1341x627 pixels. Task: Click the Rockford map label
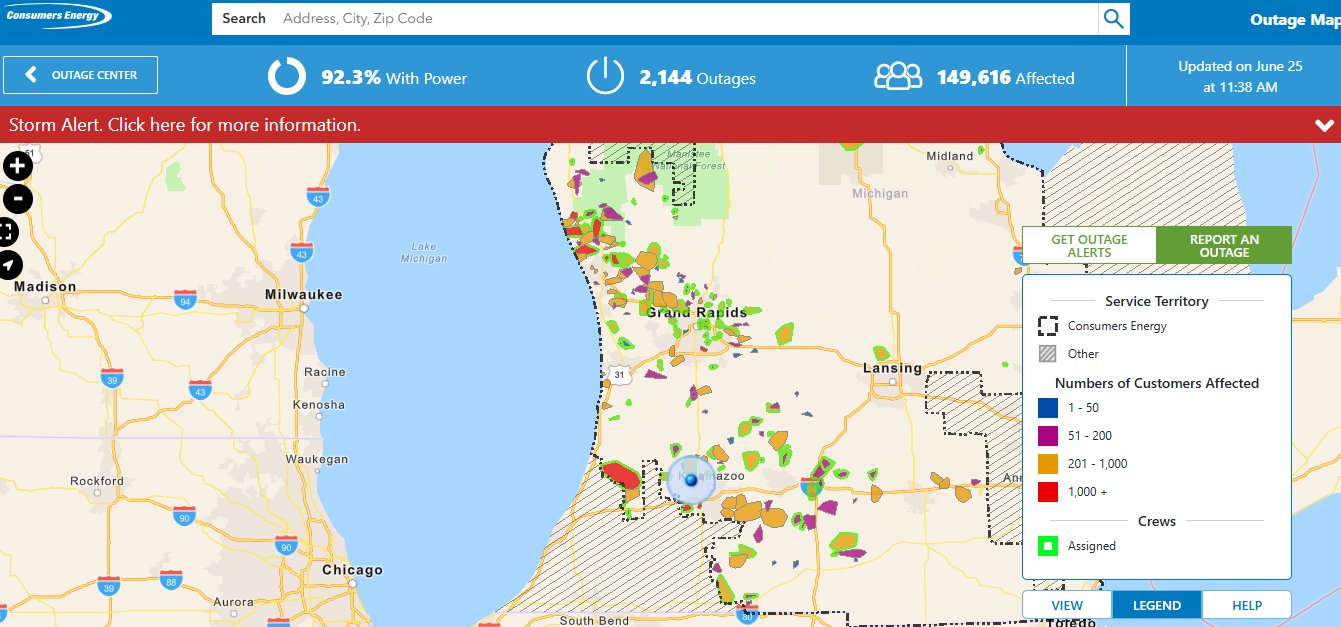point(97,481)
